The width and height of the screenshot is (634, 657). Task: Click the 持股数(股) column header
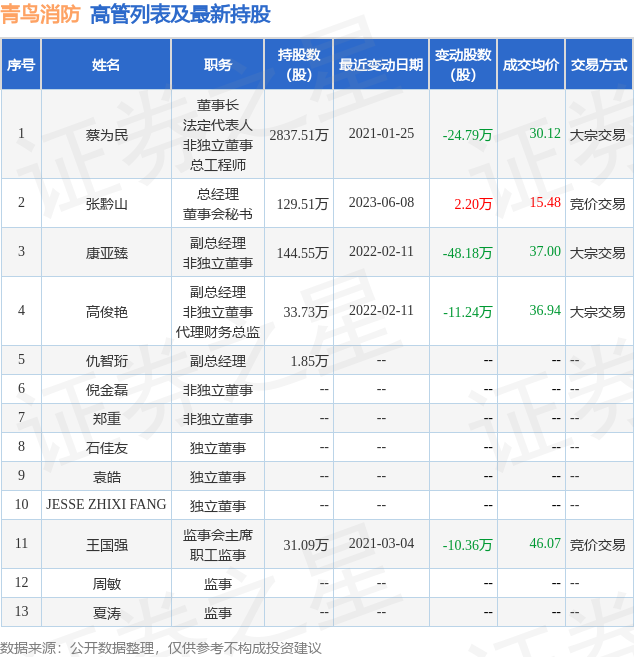point(298,65)
